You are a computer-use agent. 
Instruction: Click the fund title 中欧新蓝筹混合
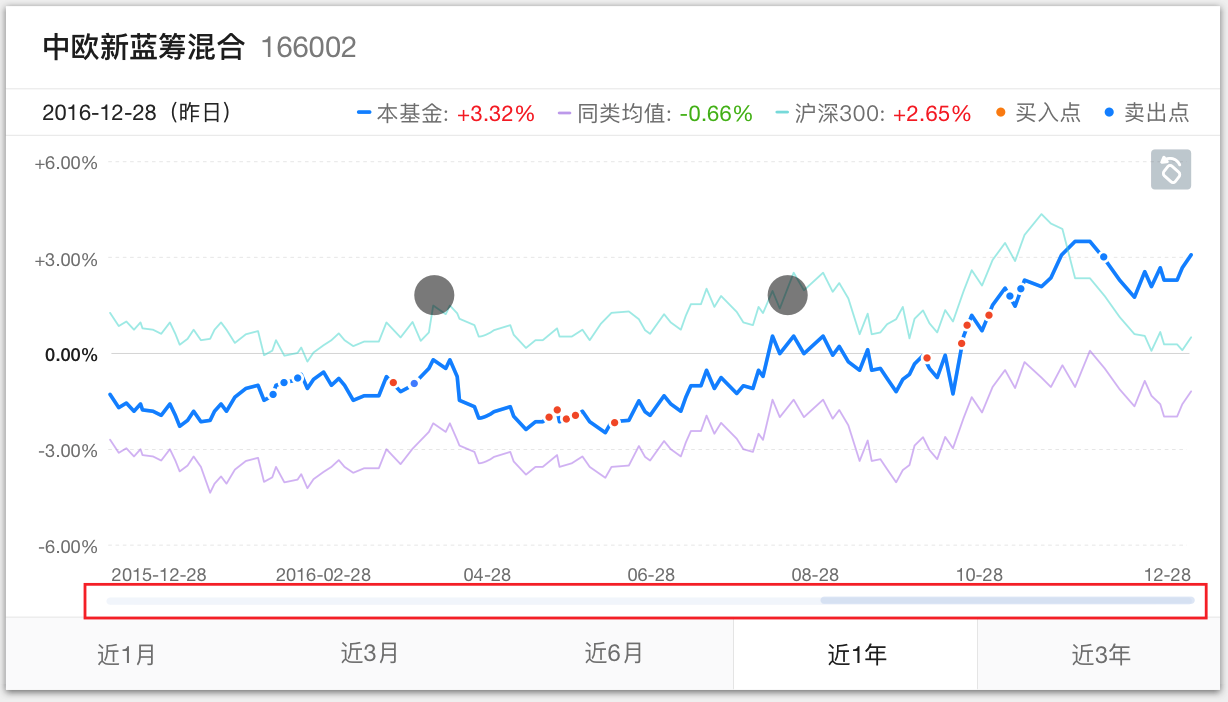tap(144, 47)
